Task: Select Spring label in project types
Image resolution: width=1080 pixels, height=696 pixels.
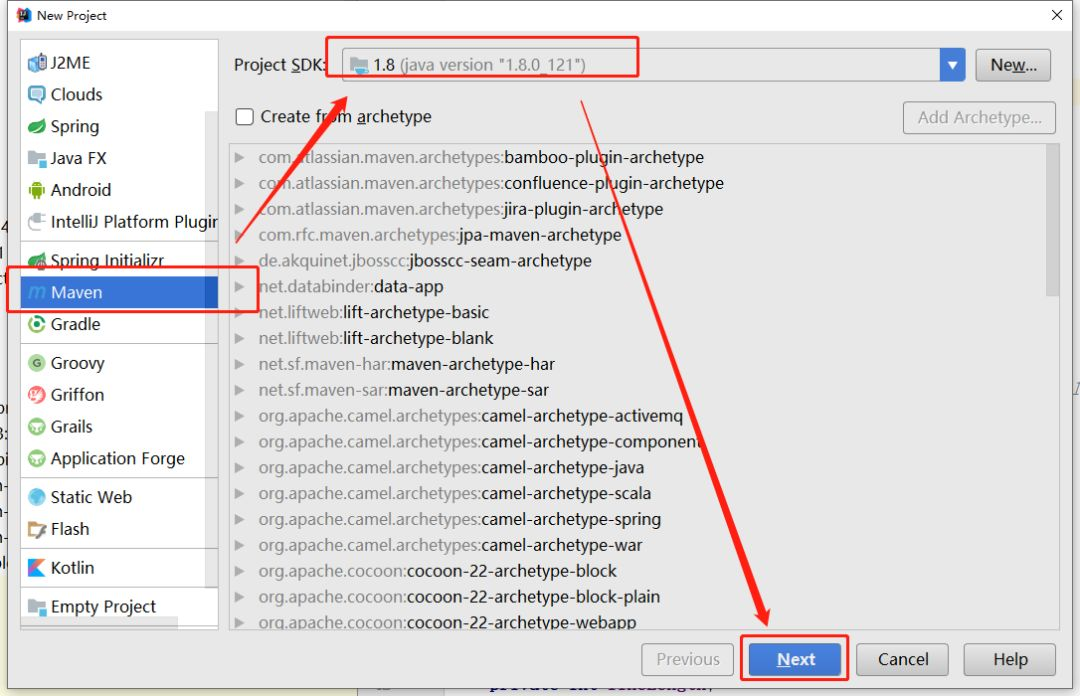Action: coord(75,127)
